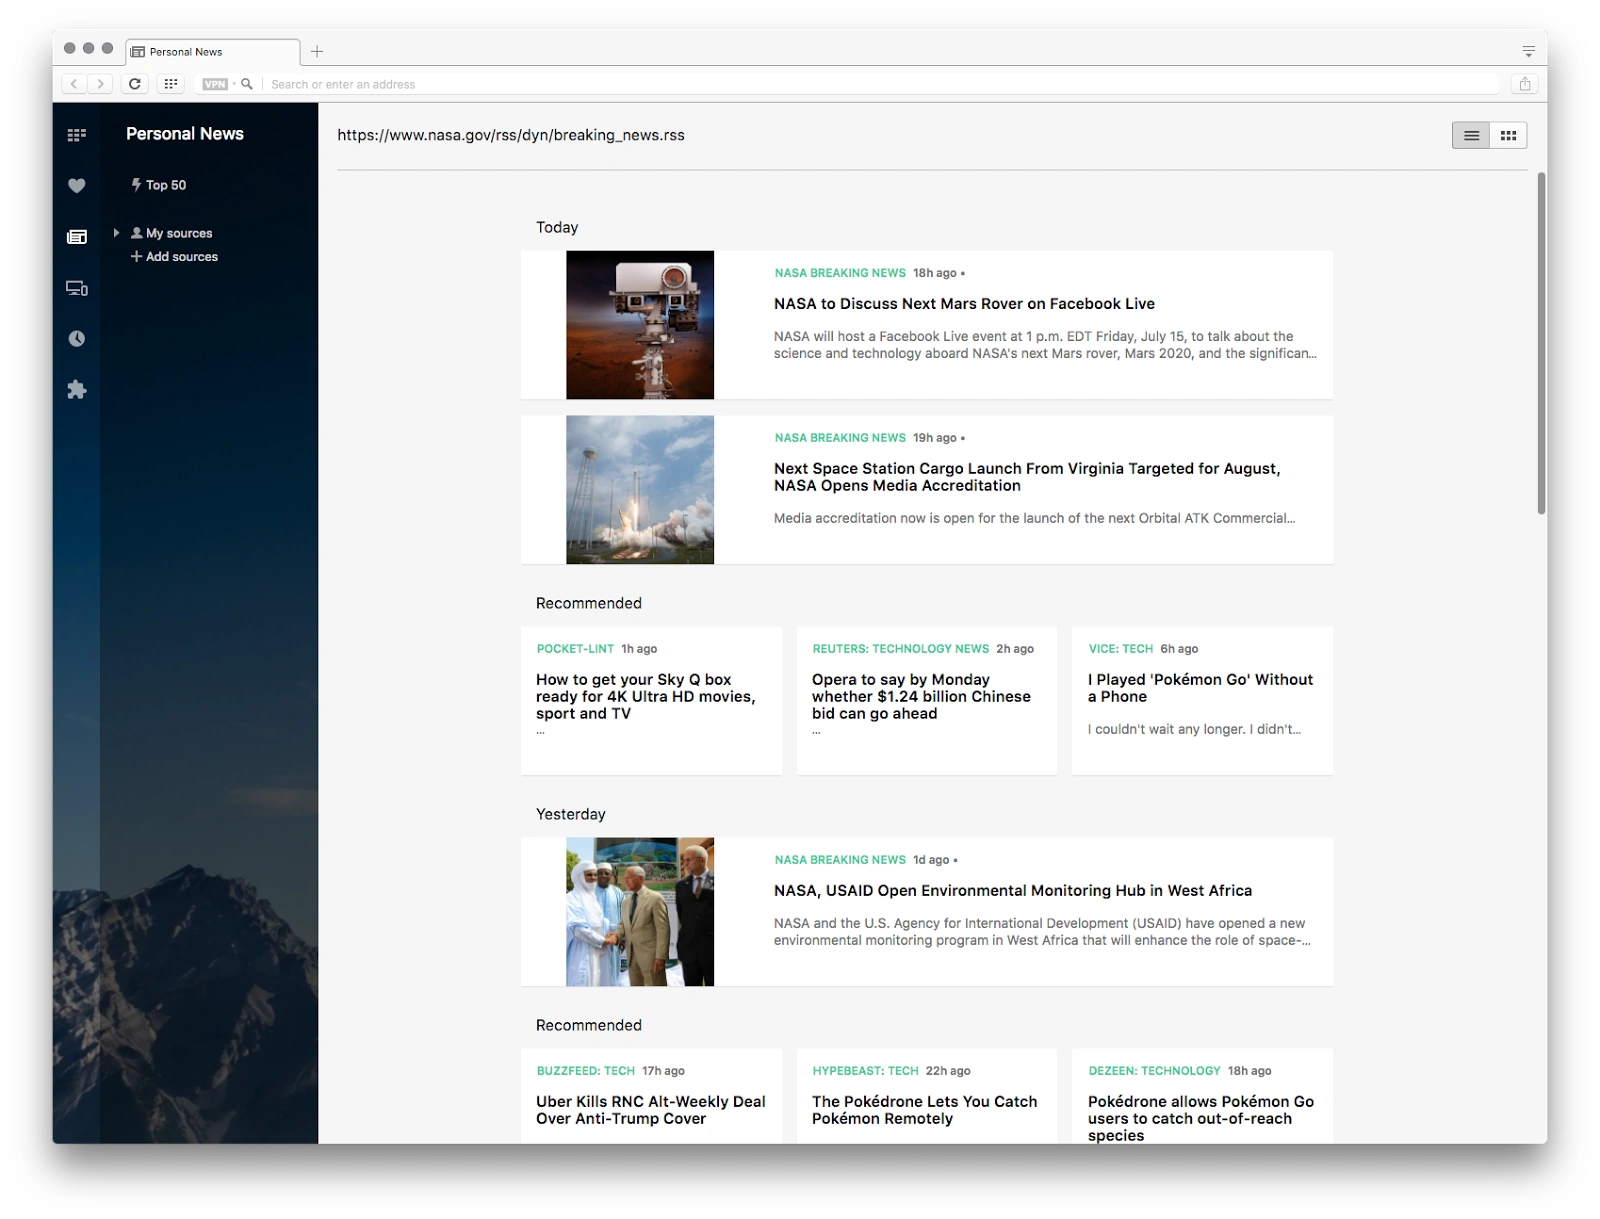Image resolution: width=1600 pixels, height=1219 pixels.
Task: Go forward with the forward arrow
Action: (100, 84)
